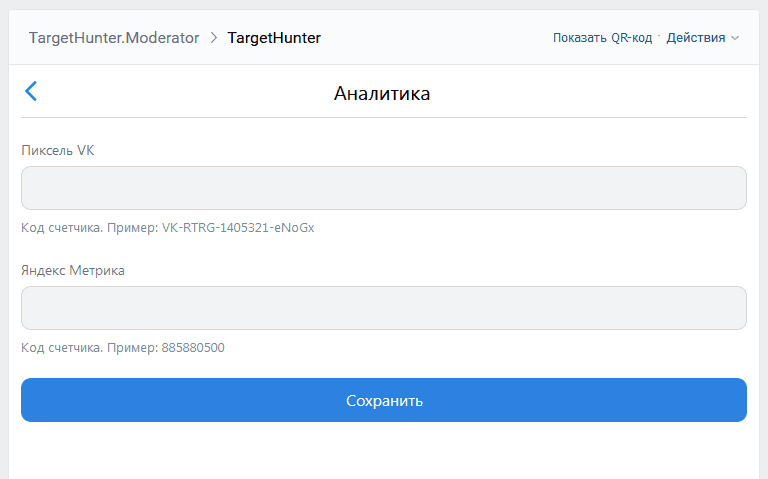
Task: Click the Аналитика page heading
Action: (x=382, y=94)
